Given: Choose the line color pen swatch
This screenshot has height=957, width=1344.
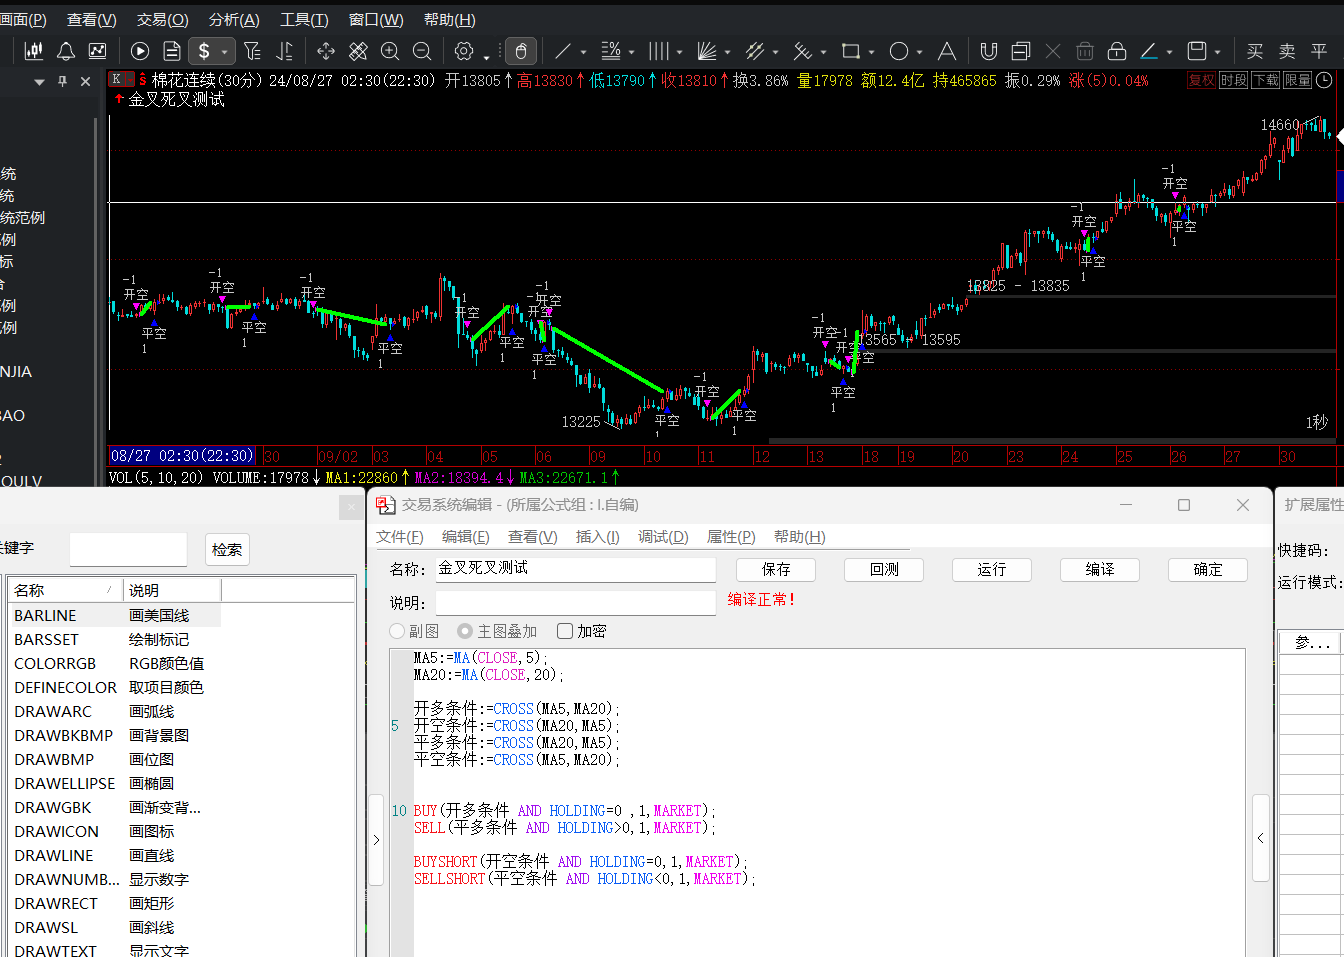Looking at the screenshot, I should point(1149,51).
